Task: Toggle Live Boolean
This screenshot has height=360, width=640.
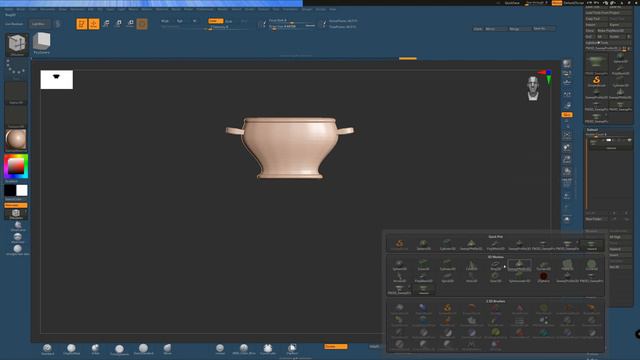Action: pos(14,24)
